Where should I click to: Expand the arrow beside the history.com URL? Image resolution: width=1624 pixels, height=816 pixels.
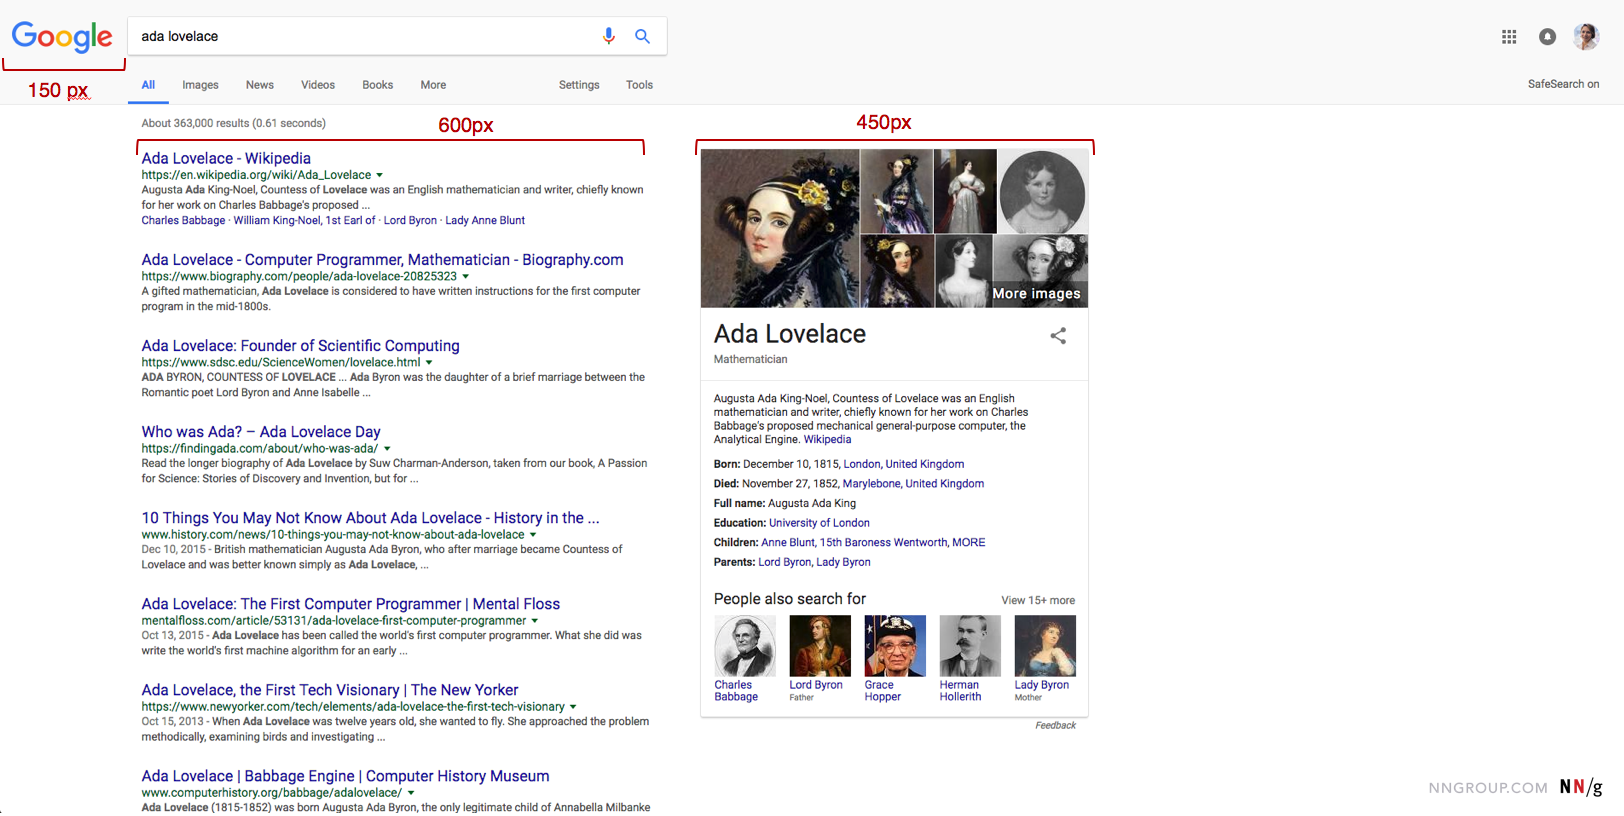(533, 535)
